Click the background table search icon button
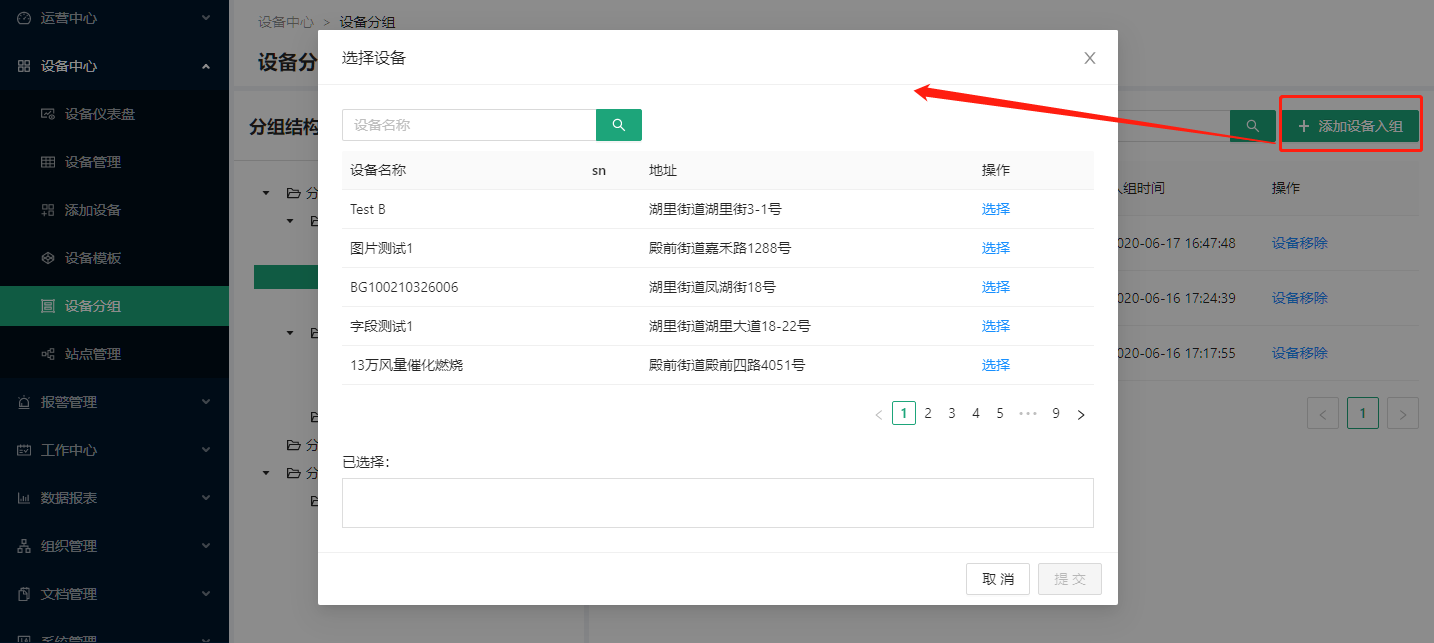The image size is (1434, 643). tap(1252, 126)
